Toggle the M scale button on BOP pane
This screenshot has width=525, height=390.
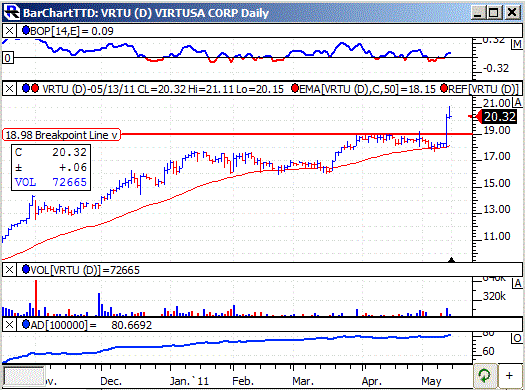pos(517,44)
